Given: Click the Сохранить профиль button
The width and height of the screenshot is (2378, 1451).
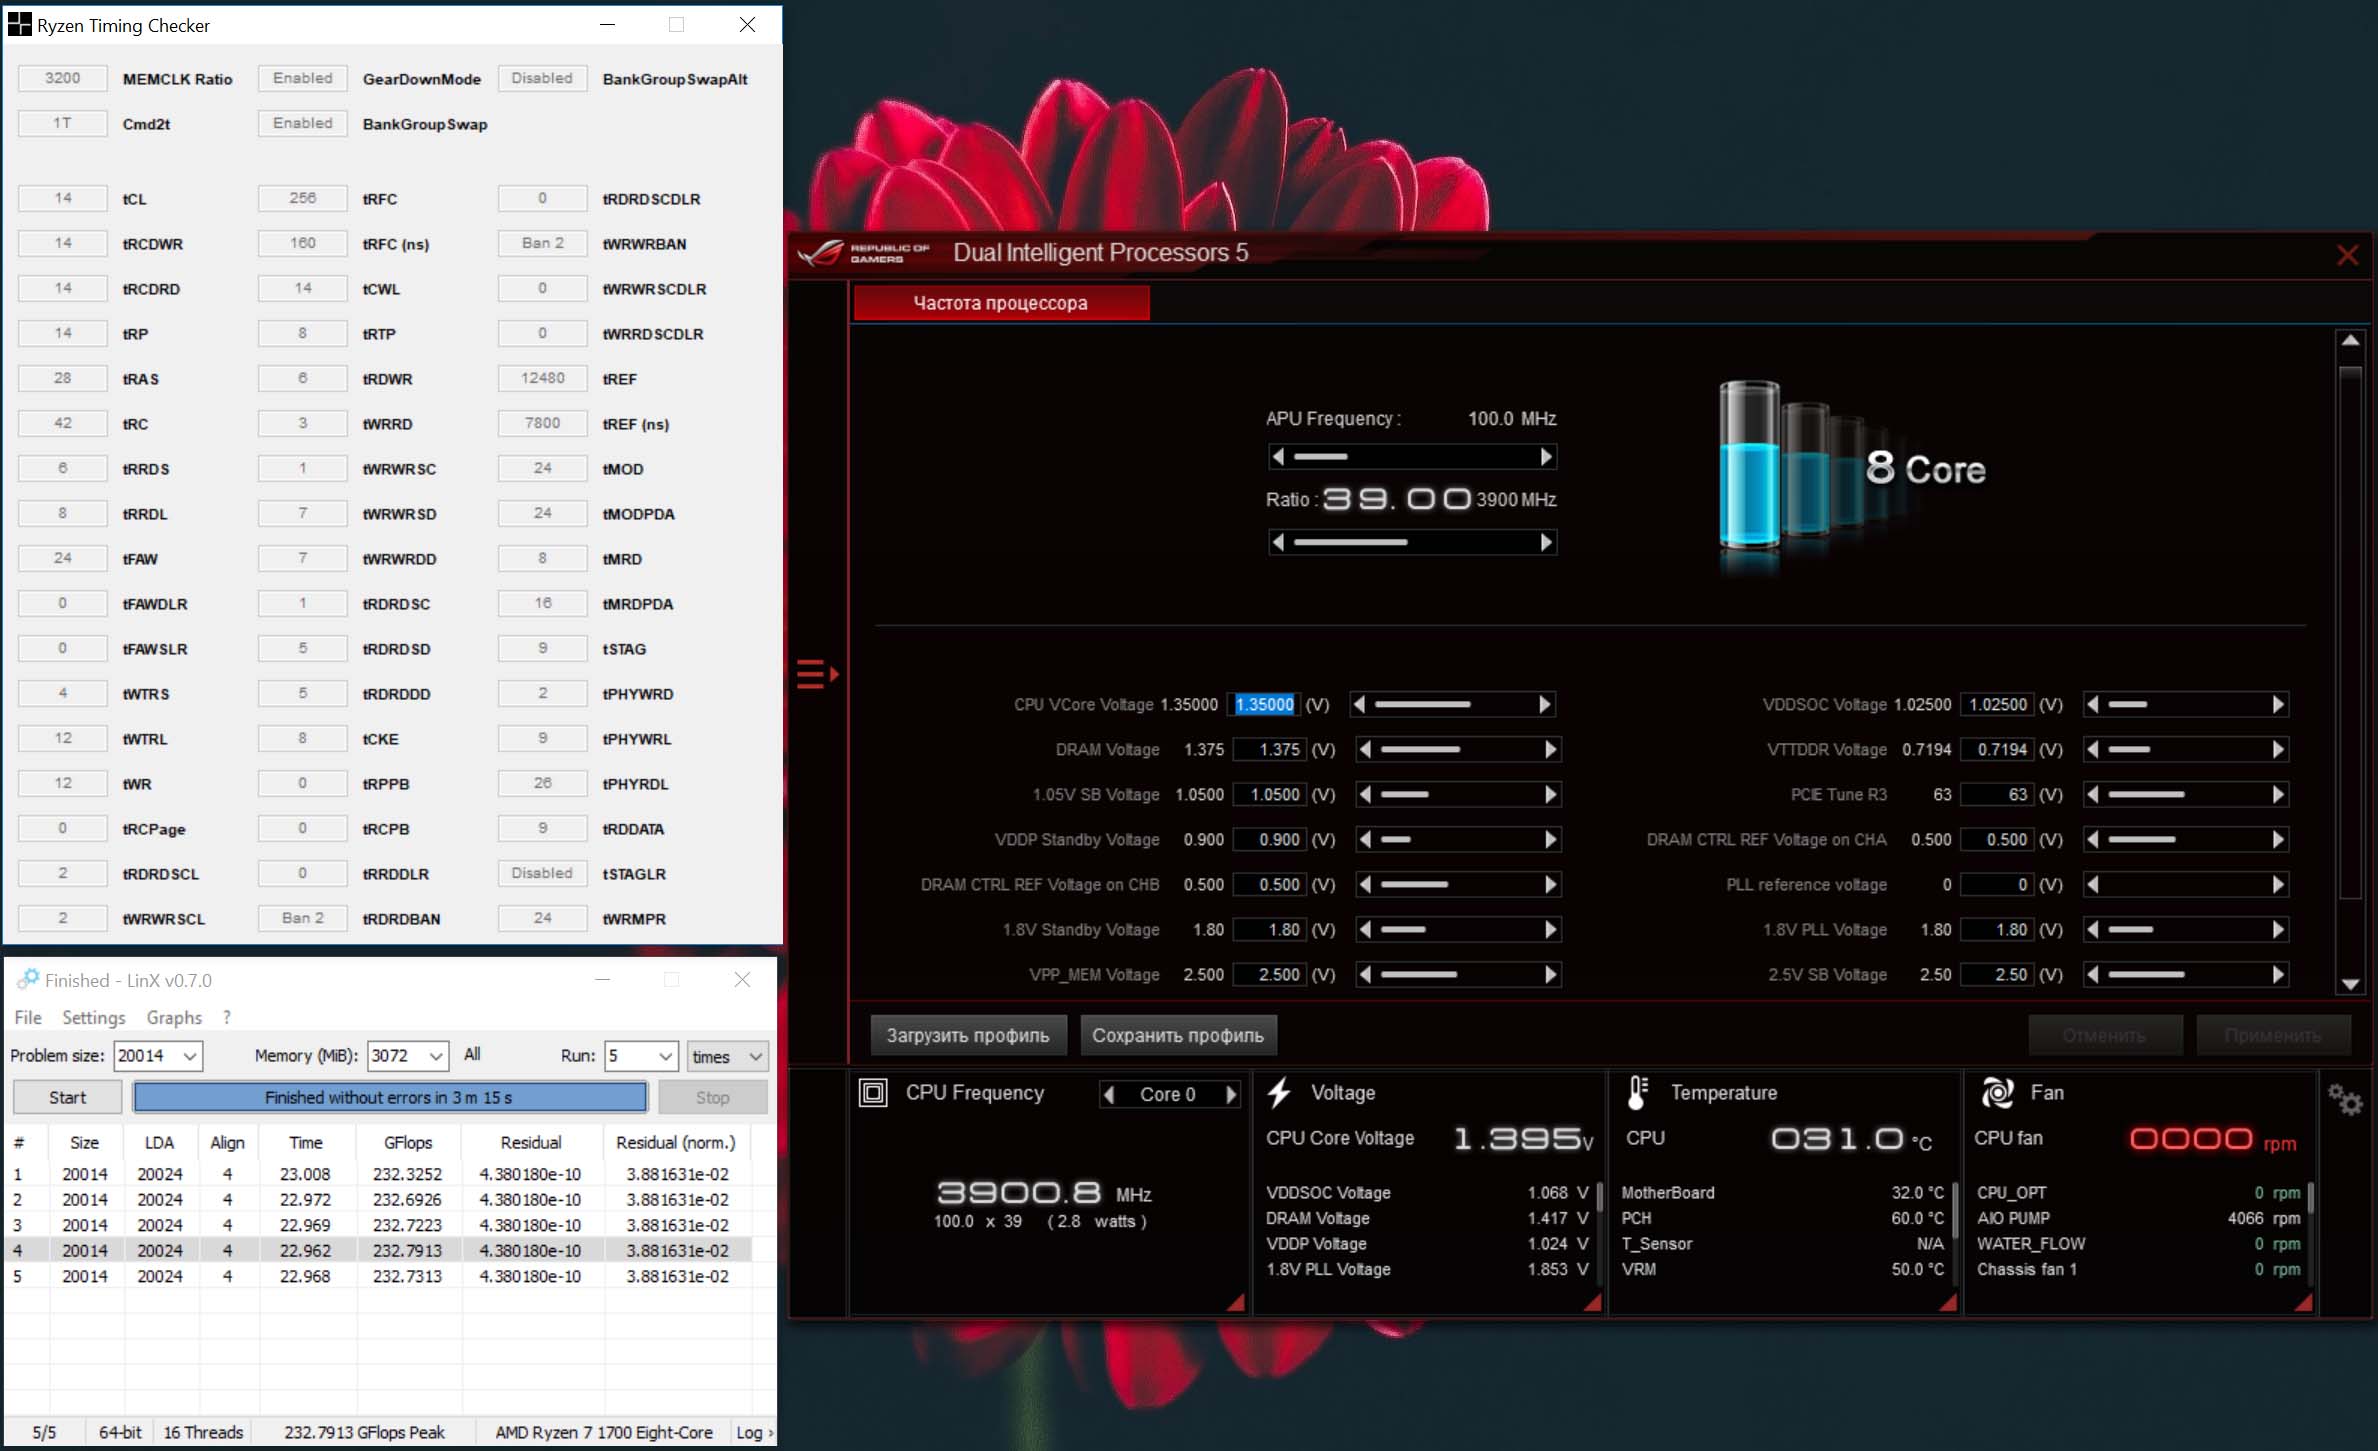Looking at the screenshot, I should coord(1177,1035).
